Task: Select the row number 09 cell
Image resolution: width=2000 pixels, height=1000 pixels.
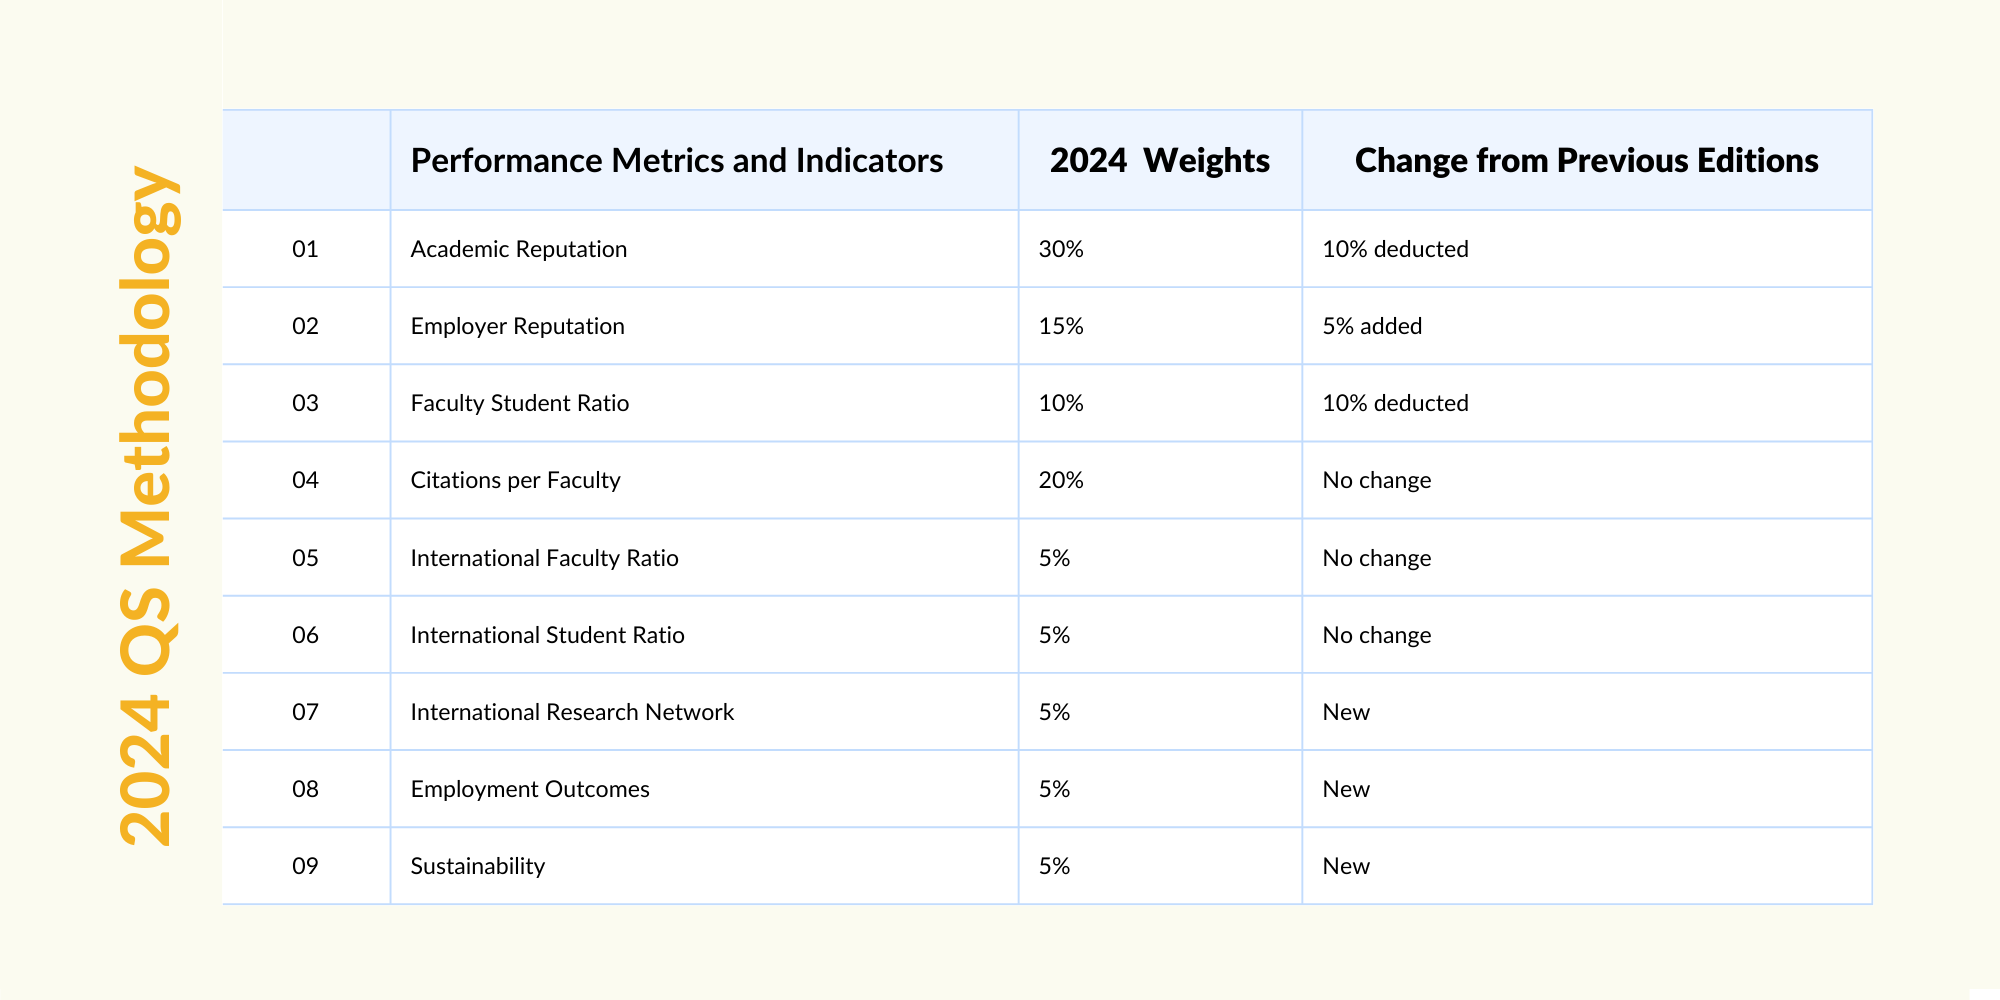Action: click(x=305, y=866)
